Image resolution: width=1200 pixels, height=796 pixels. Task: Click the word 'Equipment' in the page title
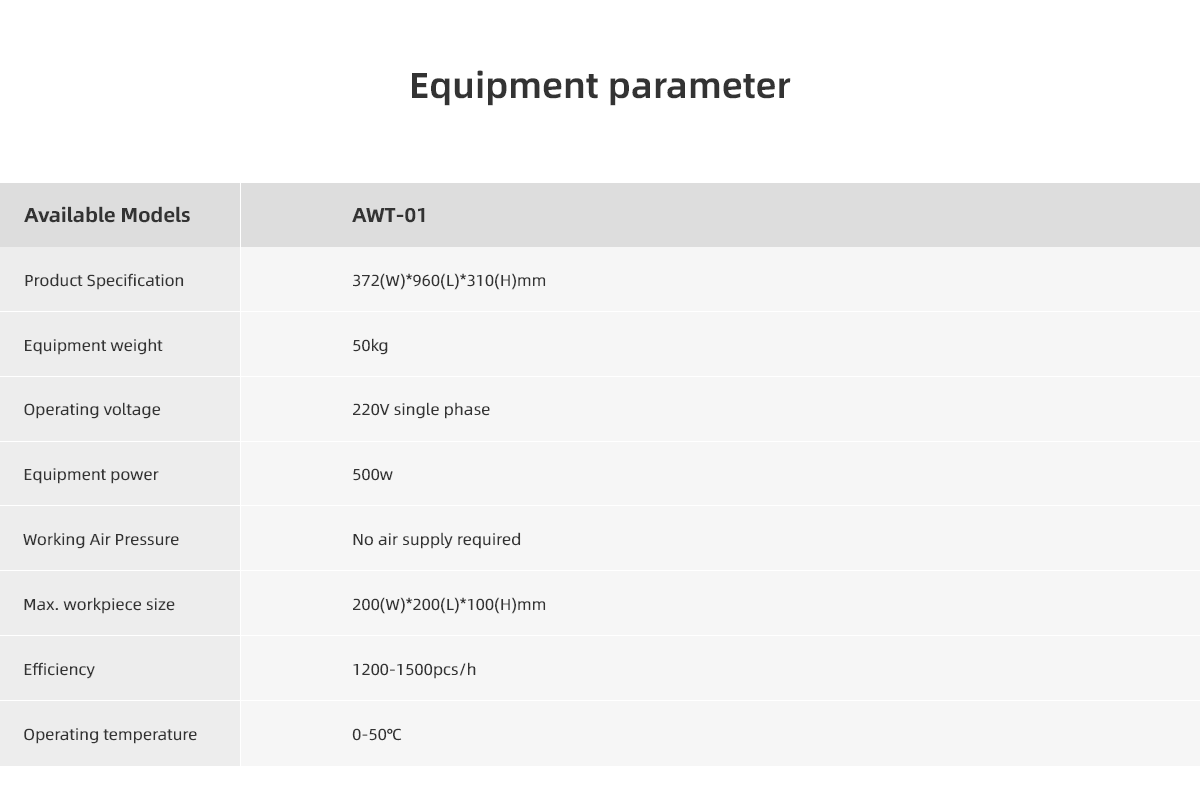pos(504,86)
